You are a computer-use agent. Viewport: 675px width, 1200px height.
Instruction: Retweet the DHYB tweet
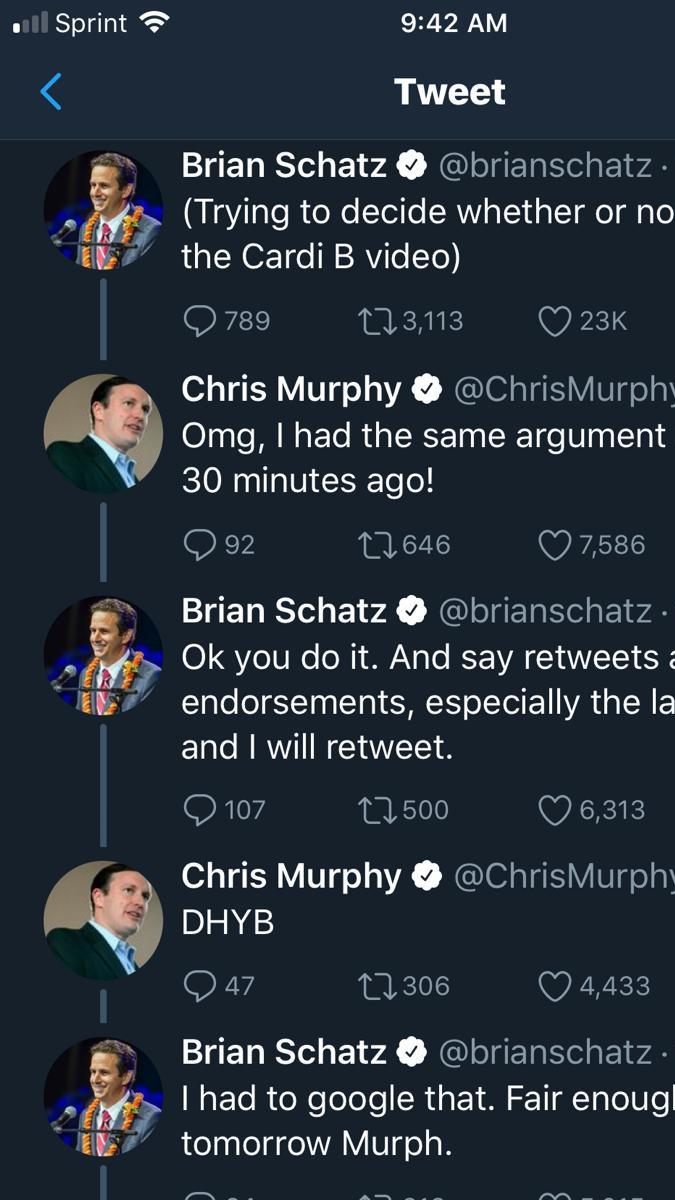coord(376,985)
